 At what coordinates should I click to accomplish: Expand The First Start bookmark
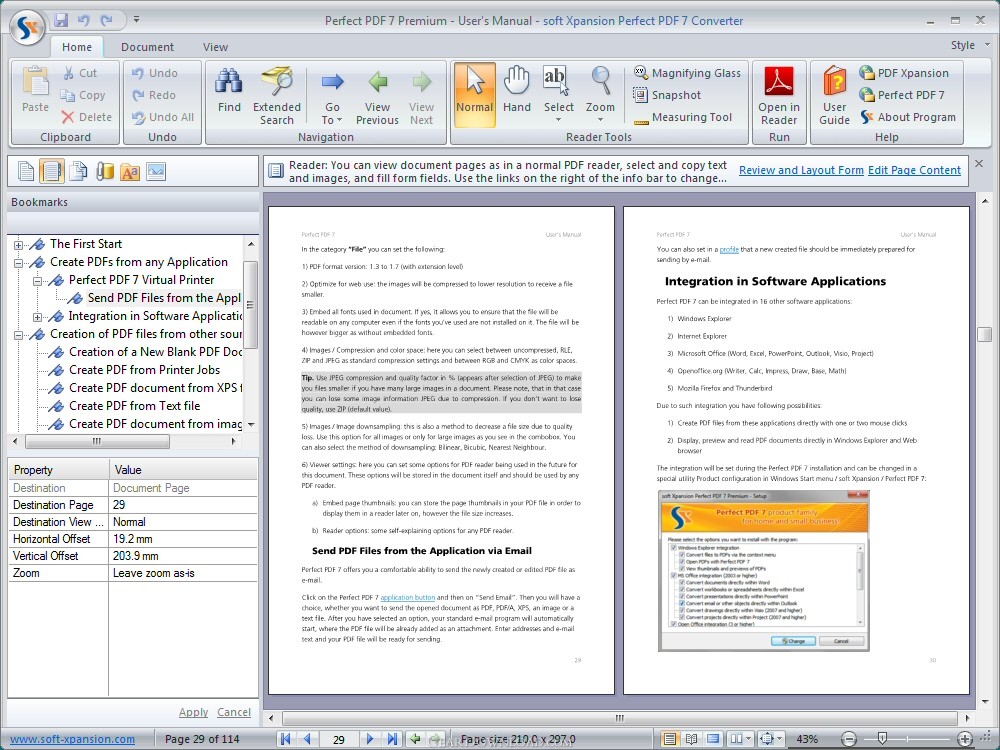[x=18, y=245]
